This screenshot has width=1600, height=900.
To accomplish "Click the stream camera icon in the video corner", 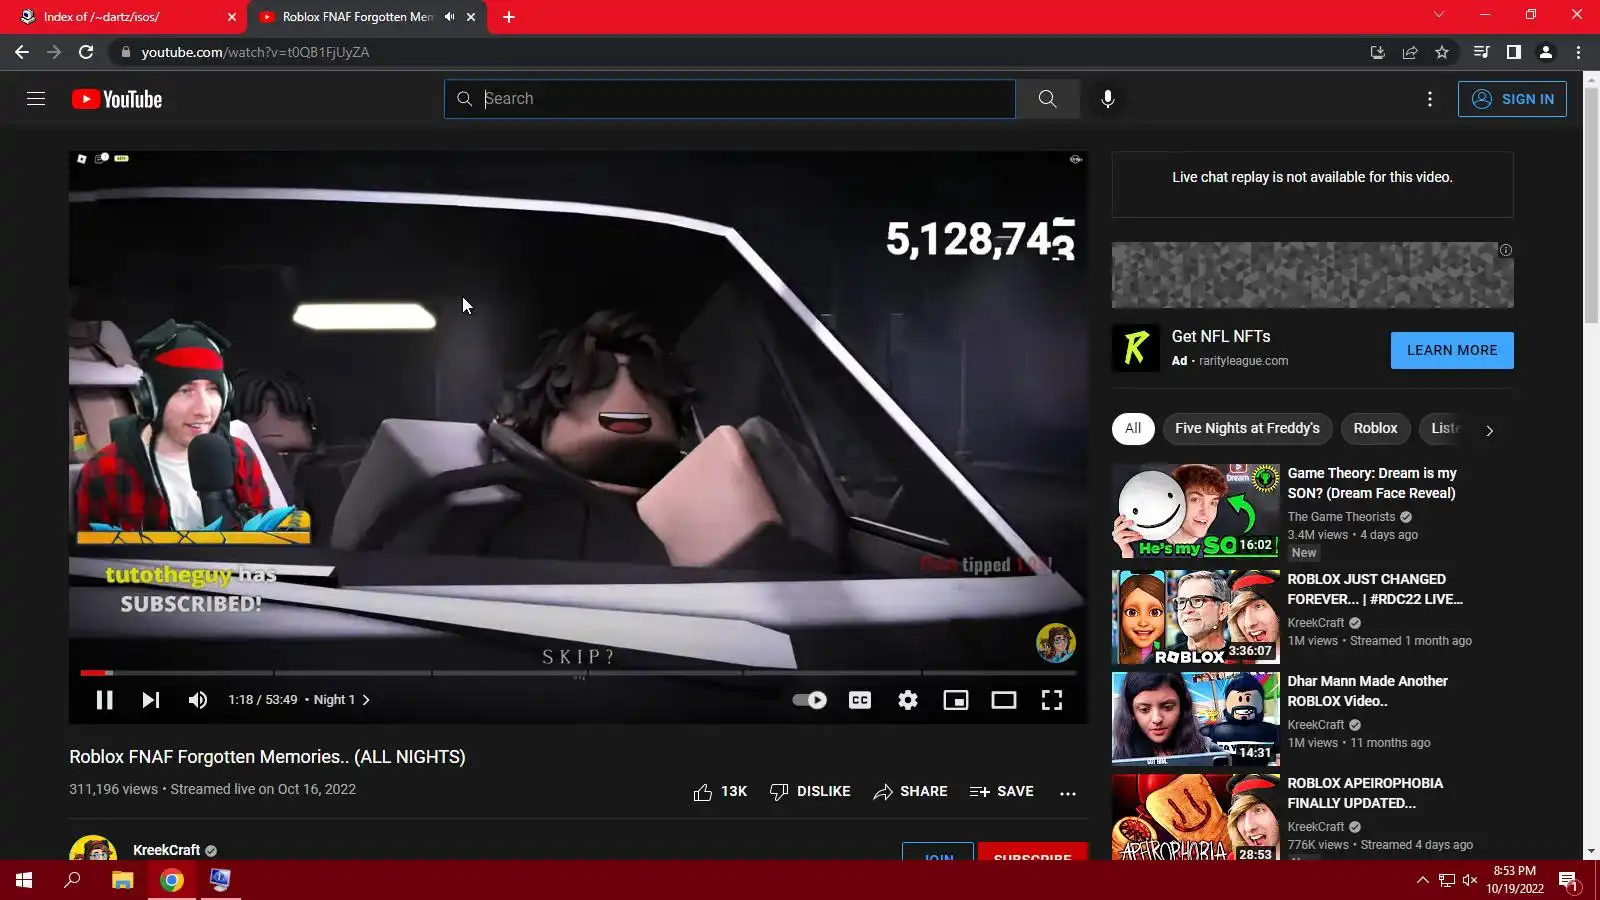I will click(x=1076, y=159).
